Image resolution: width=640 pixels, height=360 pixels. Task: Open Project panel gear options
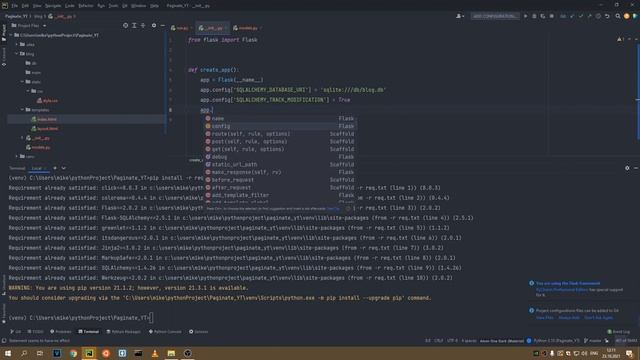click(154, 25)
